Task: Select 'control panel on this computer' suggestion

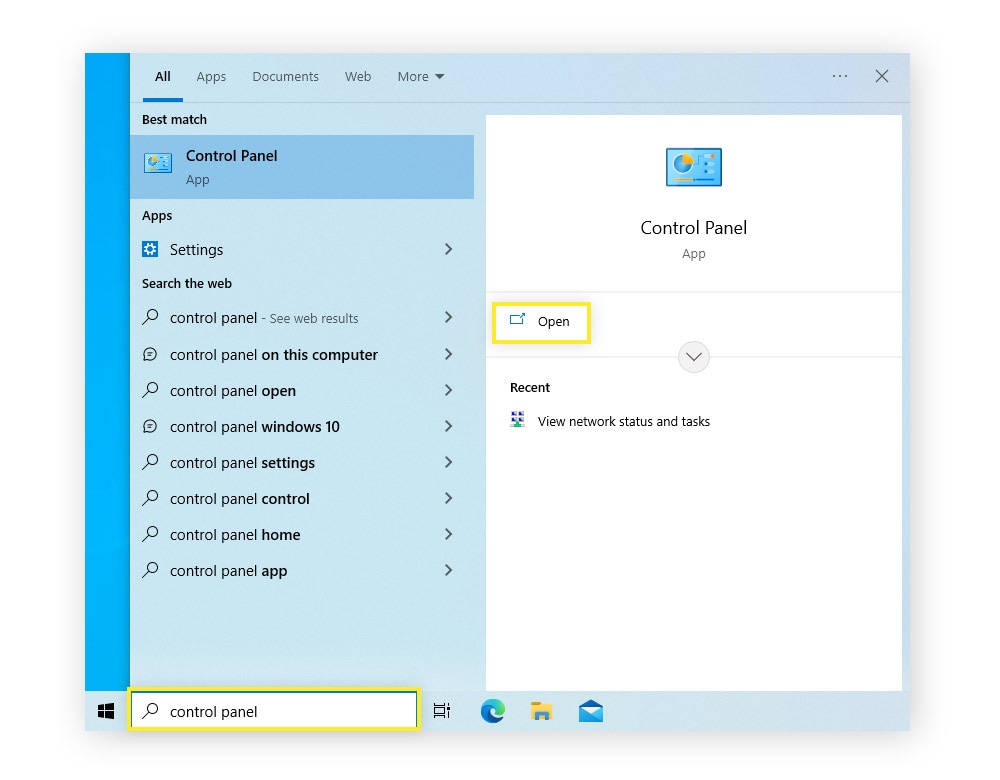Action: [302, 354]
